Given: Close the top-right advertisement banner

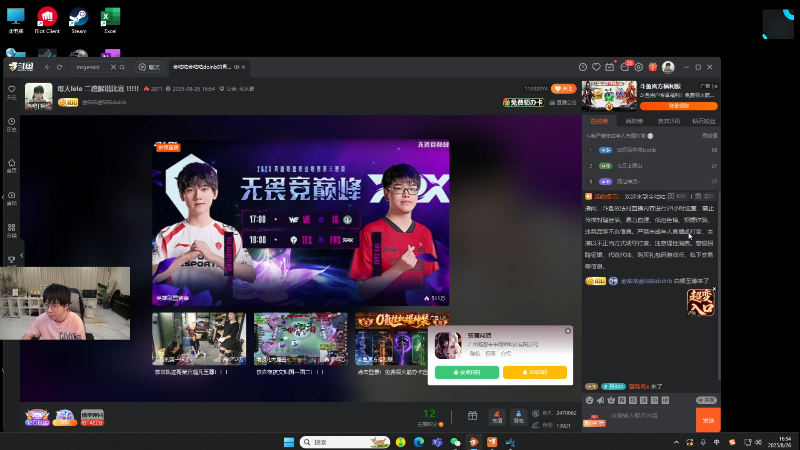Looking at the screenshot, I should [x=715, y=86].
